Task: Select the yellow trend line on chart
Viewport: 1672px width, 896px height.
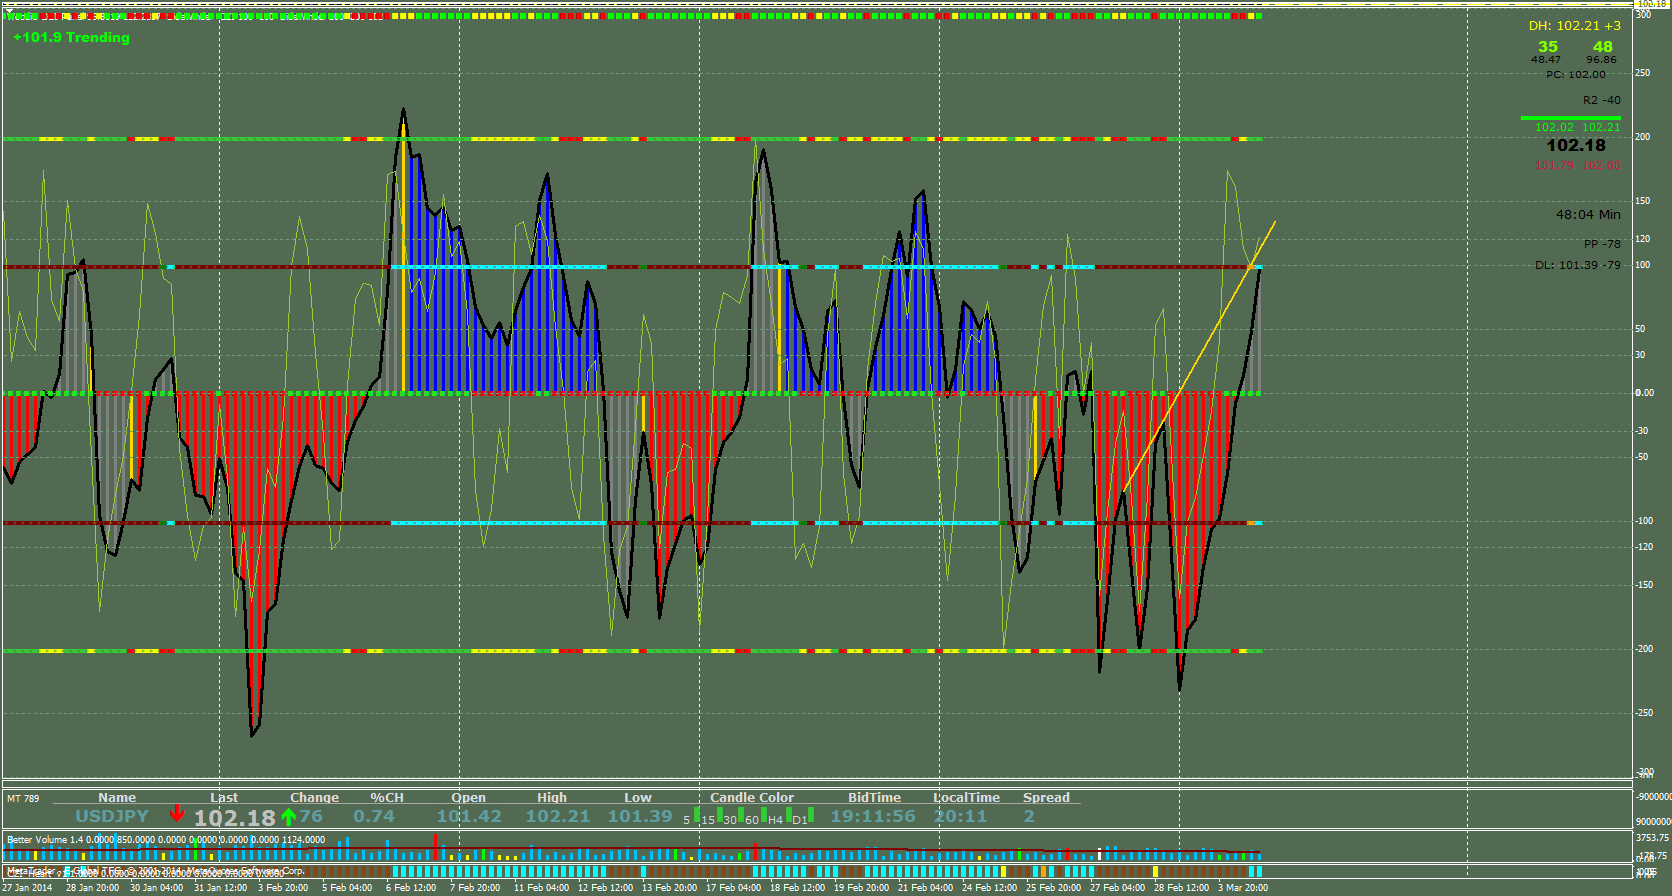Action: coord(1200,355)
